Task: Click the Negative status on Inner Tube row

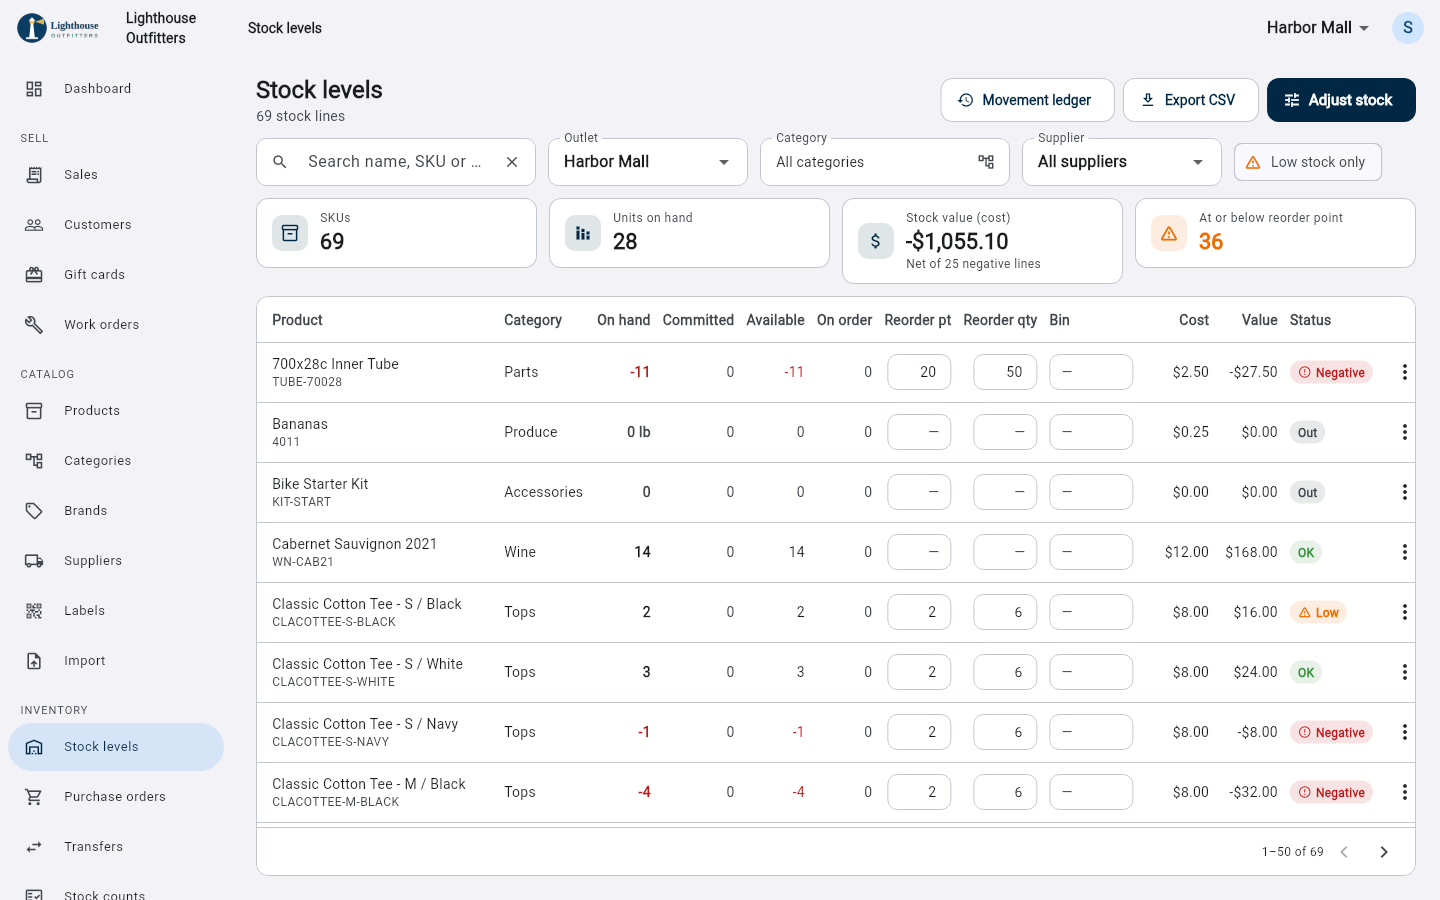Action: (1331, 372)
